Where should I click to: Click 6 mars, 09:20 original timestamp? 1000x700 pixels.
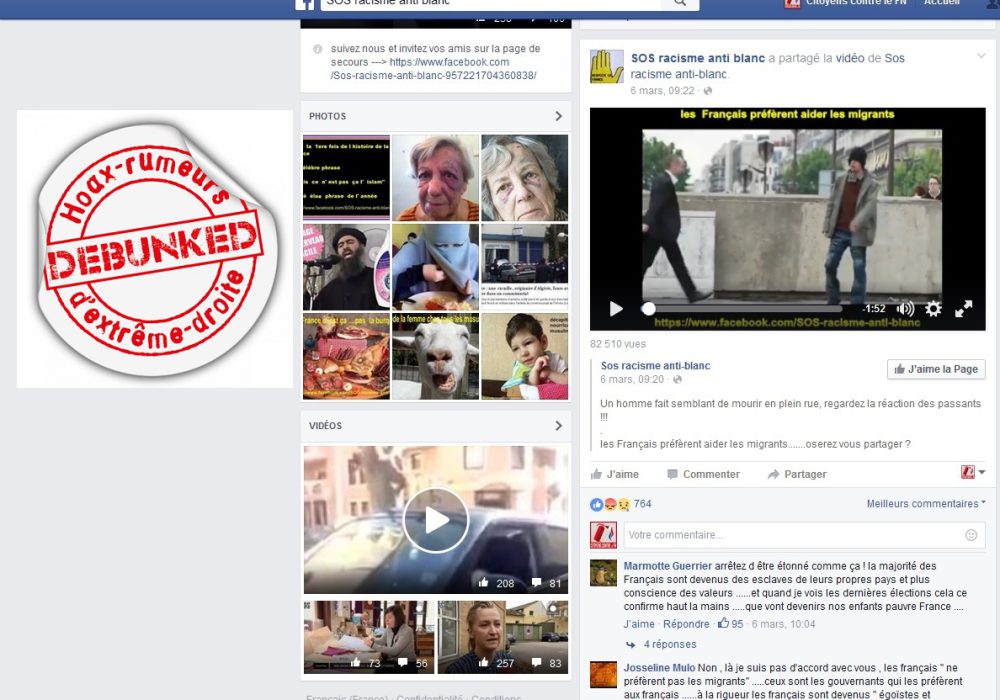point(632,379)
